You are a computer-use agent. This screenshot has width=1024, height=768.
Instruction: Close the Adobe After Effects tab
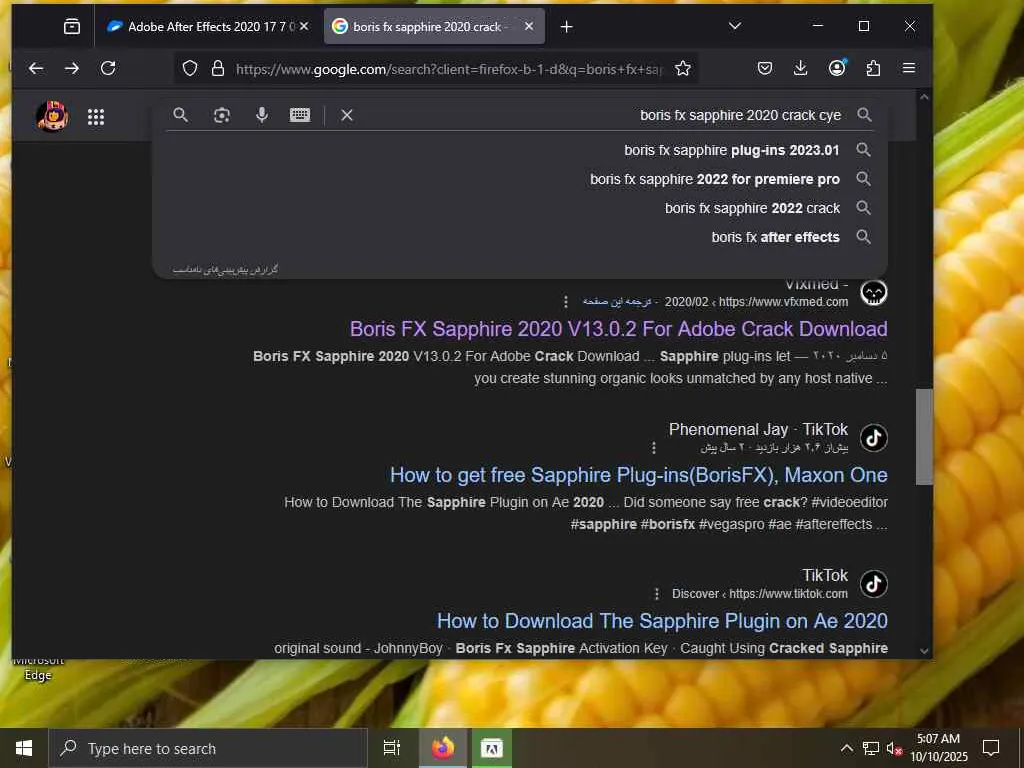(x=304, y=26)
